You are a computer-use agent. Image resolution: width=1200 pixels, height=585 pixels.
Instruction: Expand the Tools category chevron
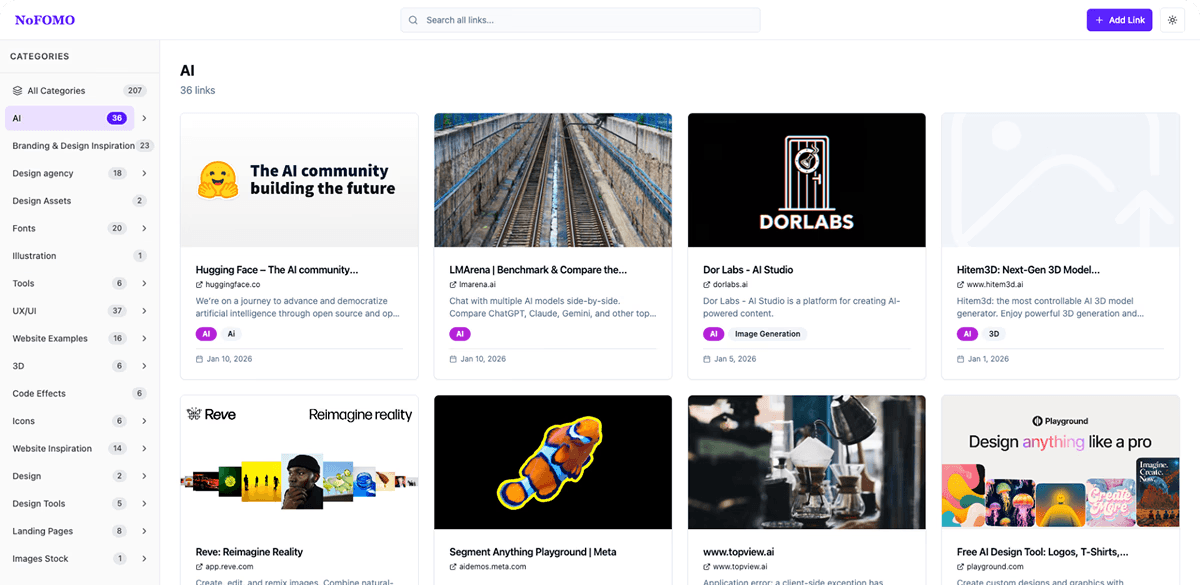click(x=144, y=283)
